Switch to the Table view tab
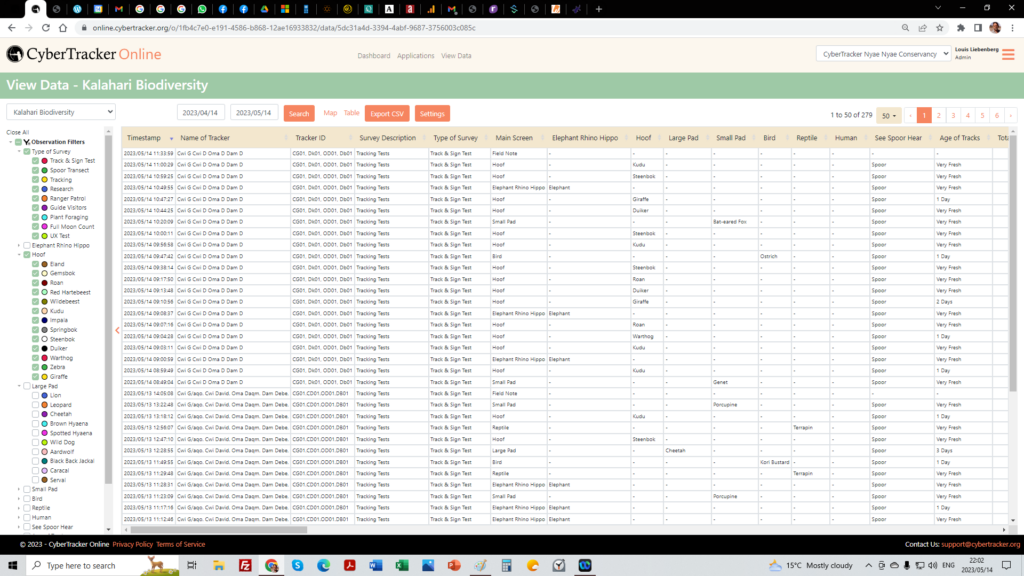 pos(351,113)
